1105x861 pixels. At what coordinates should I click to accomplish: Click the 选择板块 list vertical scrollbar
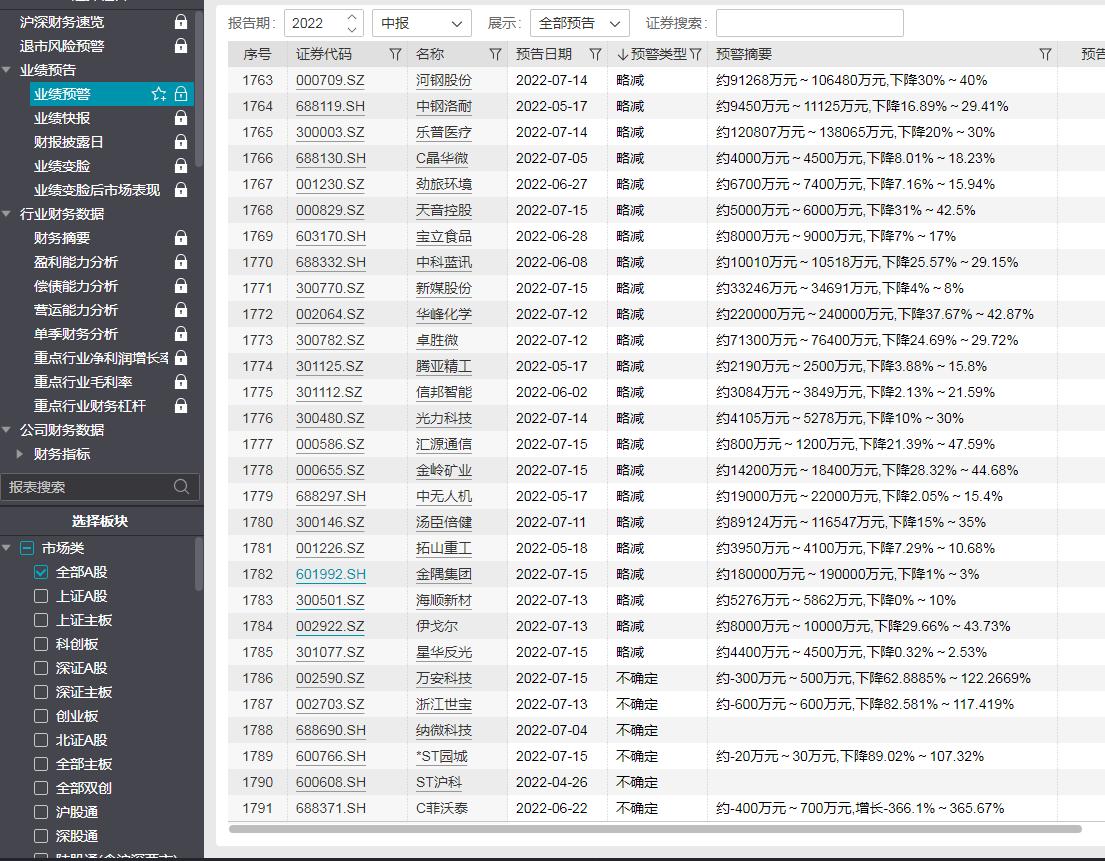(199, 564)
